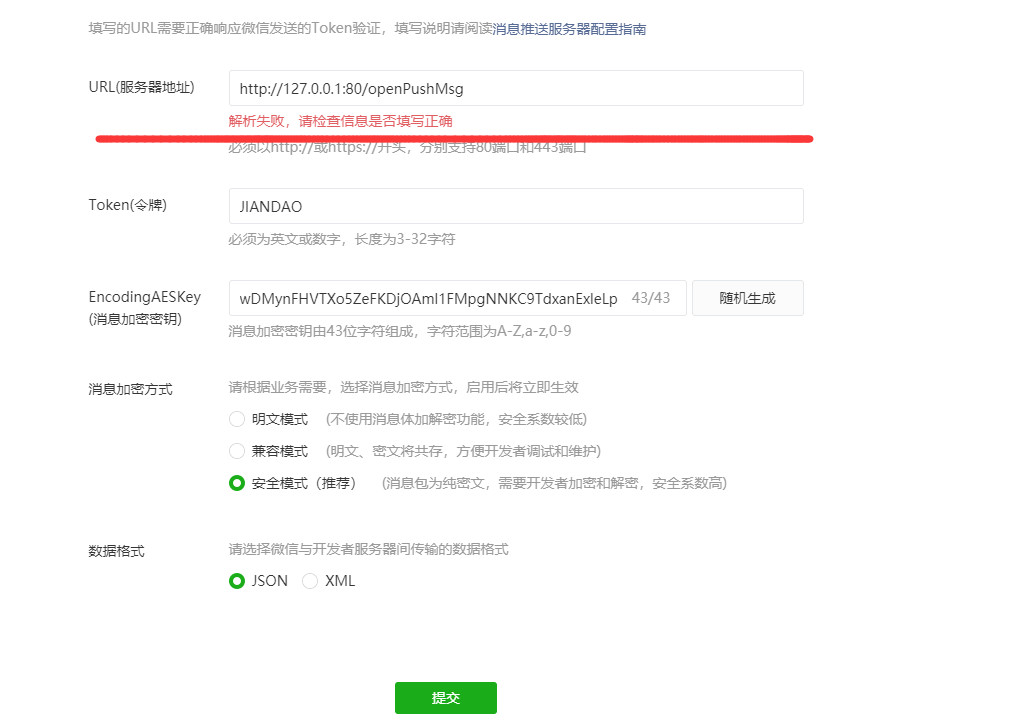Click the Token(令牌) label

tap(128, 205)
